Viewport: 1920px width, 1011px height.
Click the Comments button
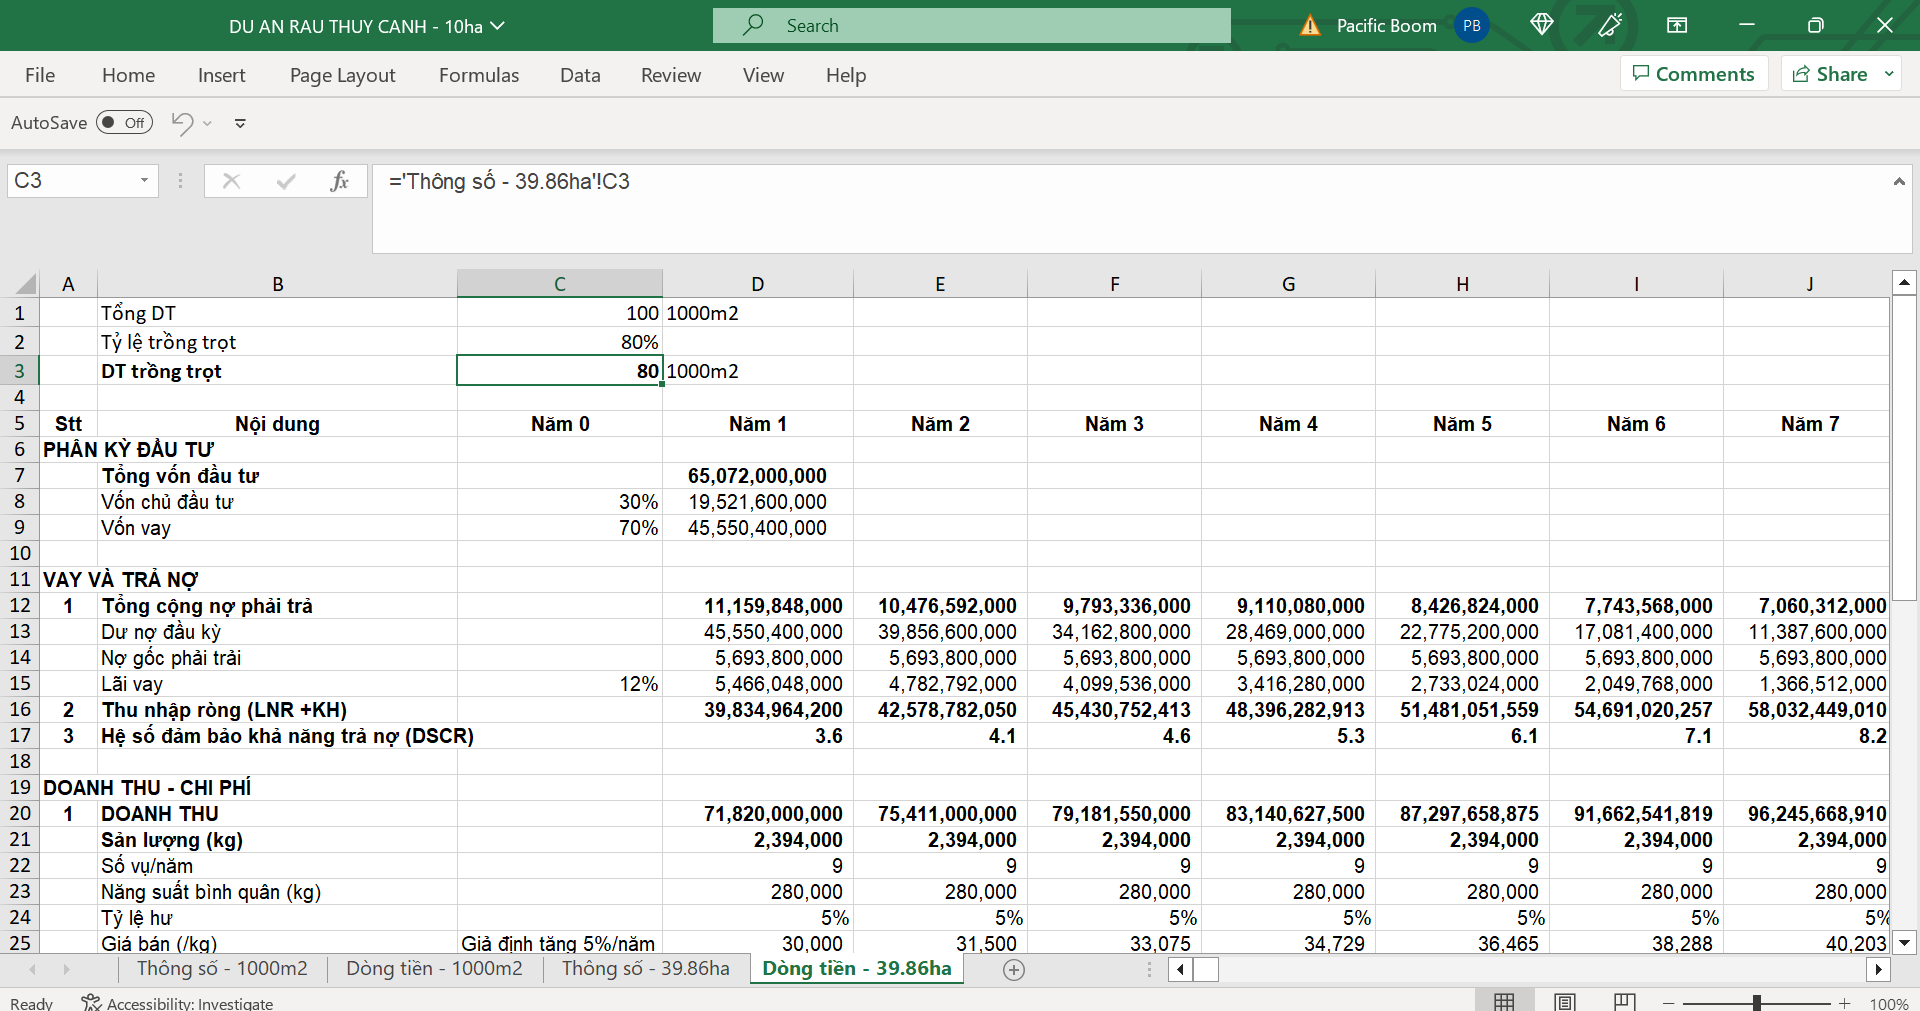click(1694, 74)
